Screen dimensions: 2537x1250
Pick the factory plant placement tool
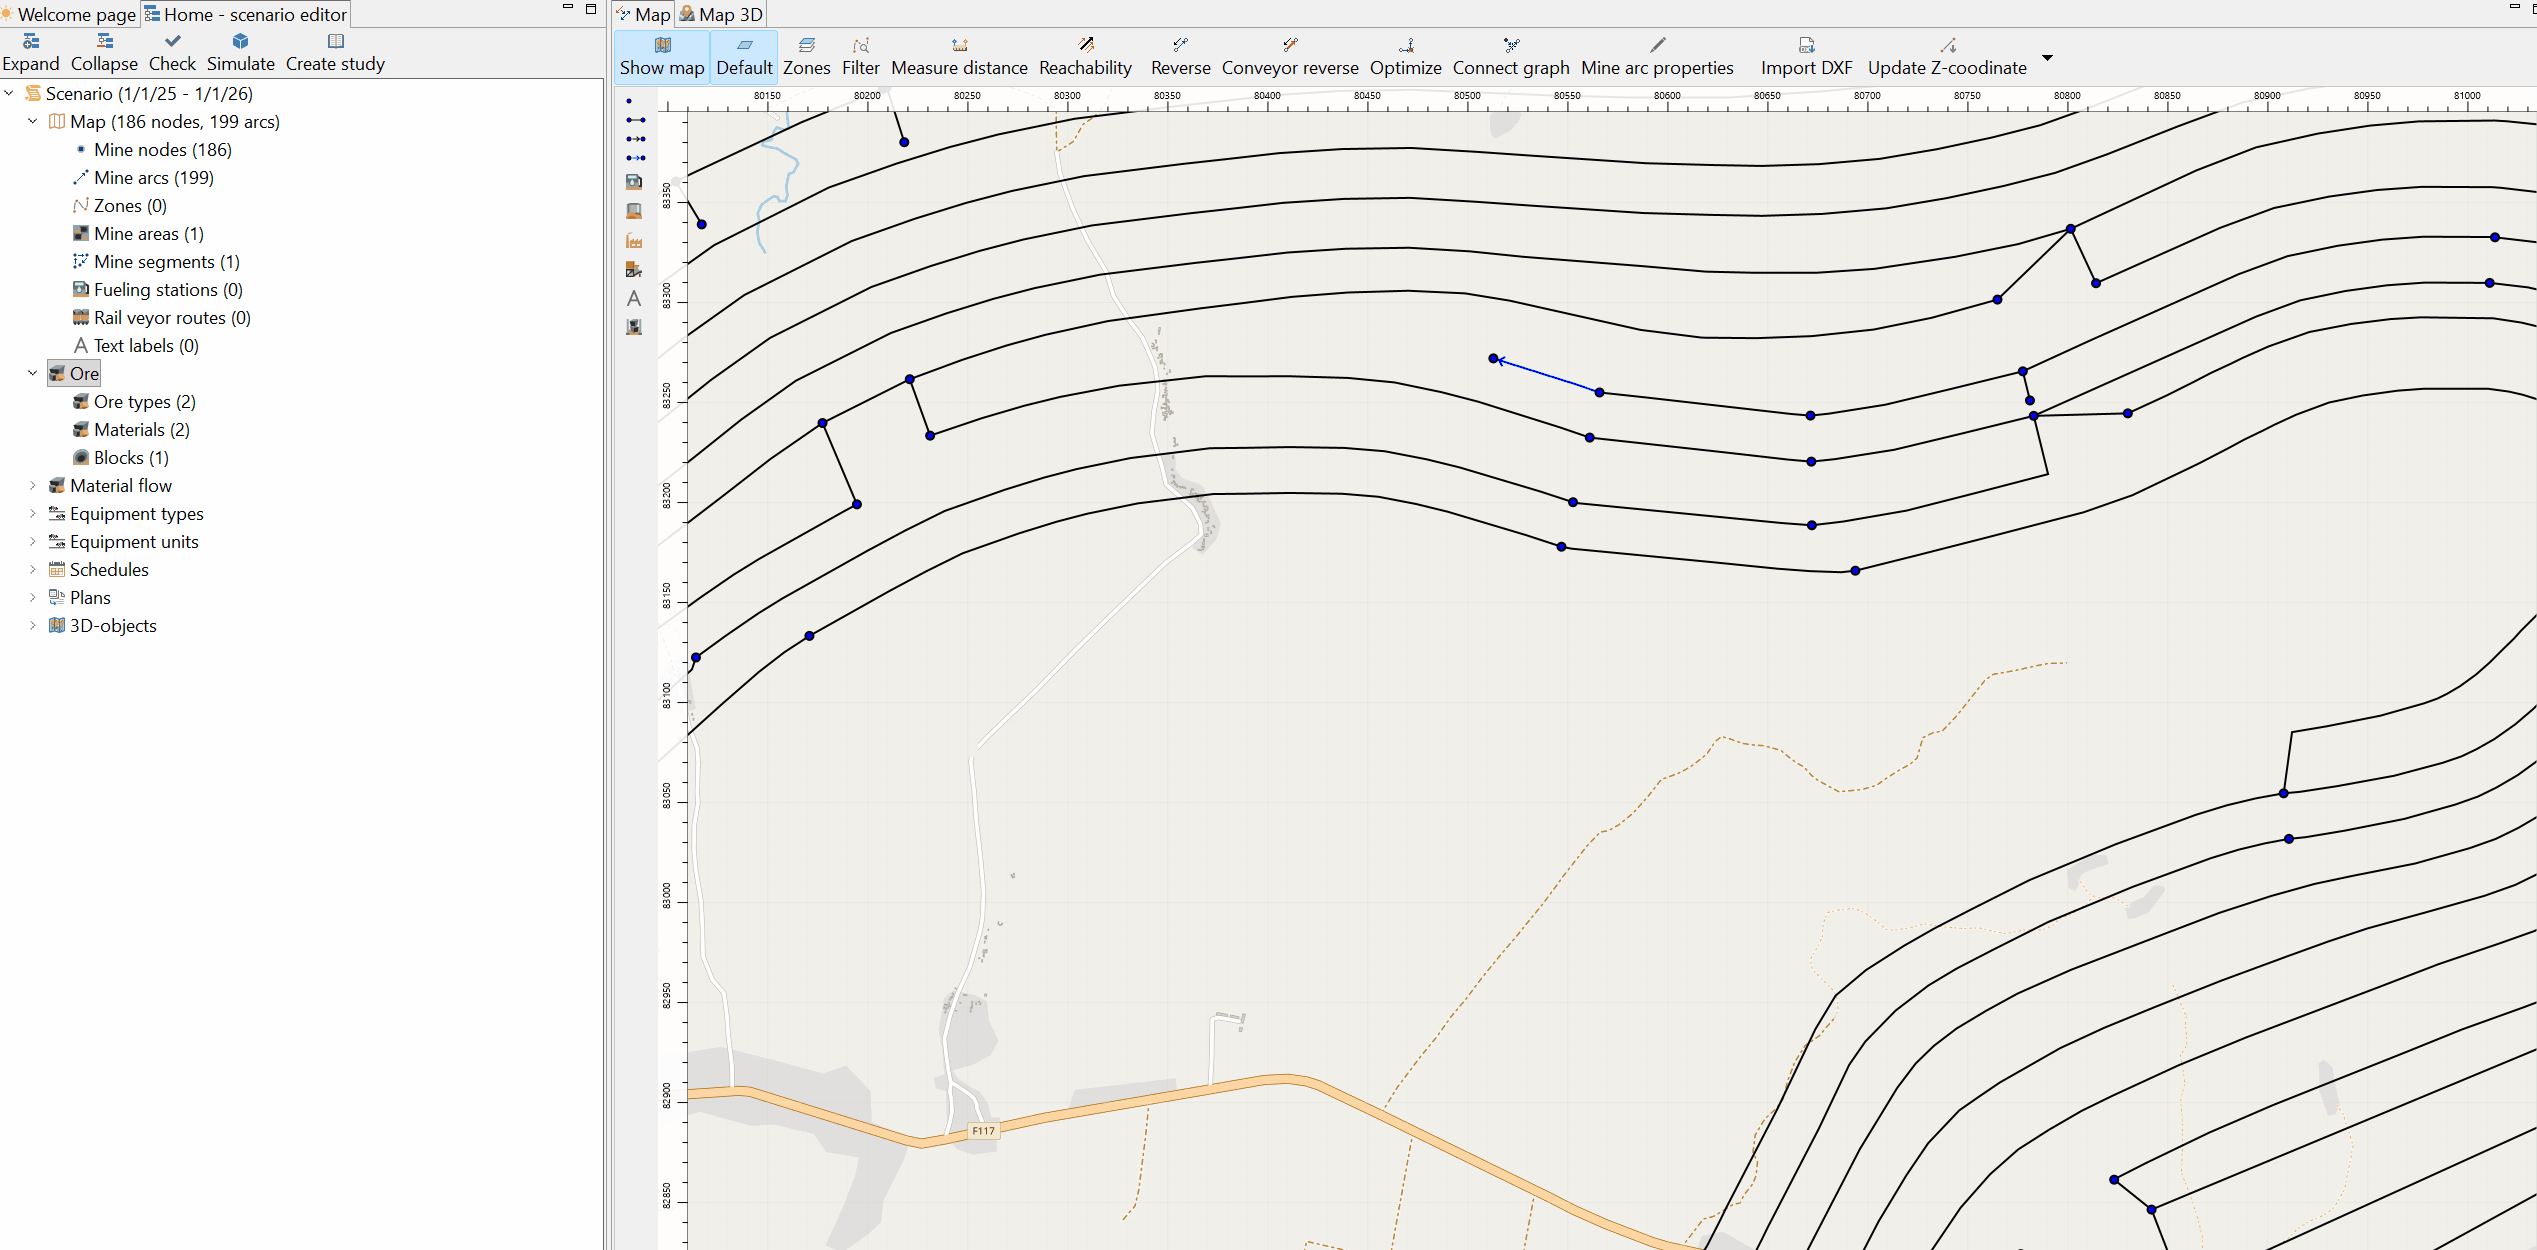634,241
